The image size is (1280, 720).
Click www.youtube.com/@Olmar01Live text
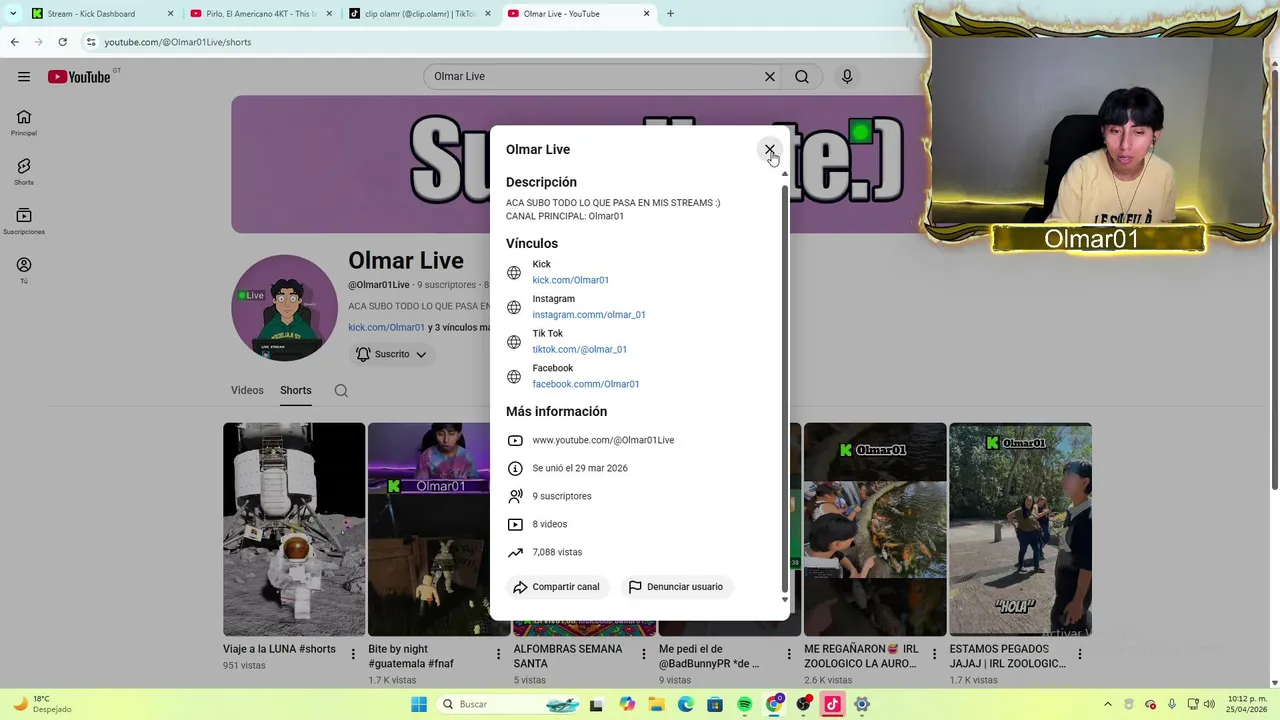click(x=603, y=440)
